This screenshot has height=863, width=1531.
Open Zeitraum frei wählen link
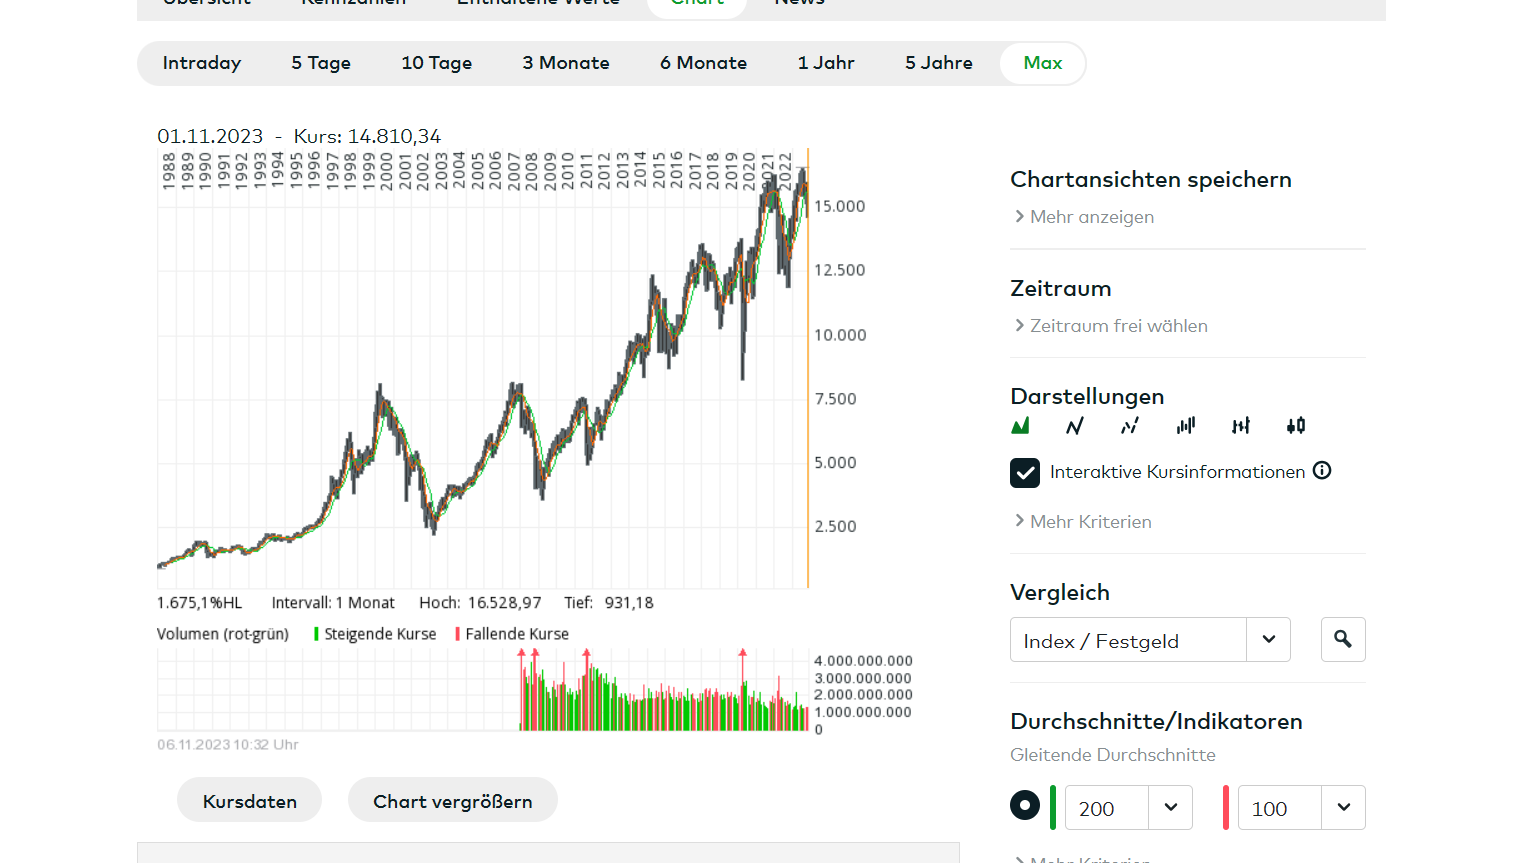tap(1118, 326)
